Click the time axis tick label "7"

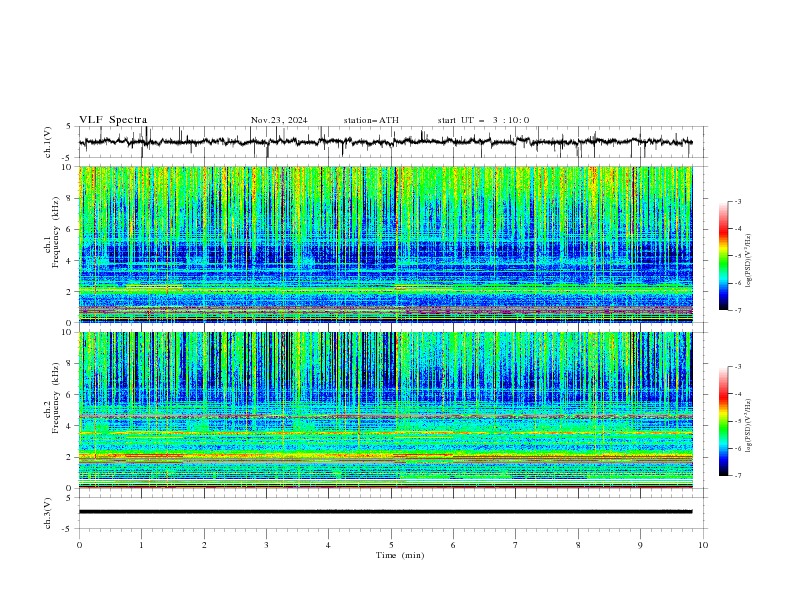[x=516, y=545]
